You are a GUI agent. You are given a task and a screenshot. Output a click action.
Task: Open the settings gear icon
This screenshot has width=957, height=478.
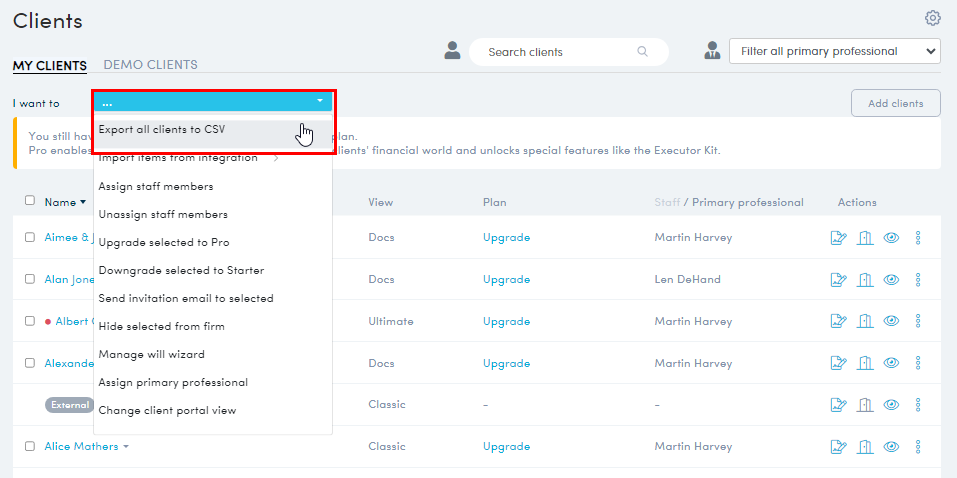933,18
